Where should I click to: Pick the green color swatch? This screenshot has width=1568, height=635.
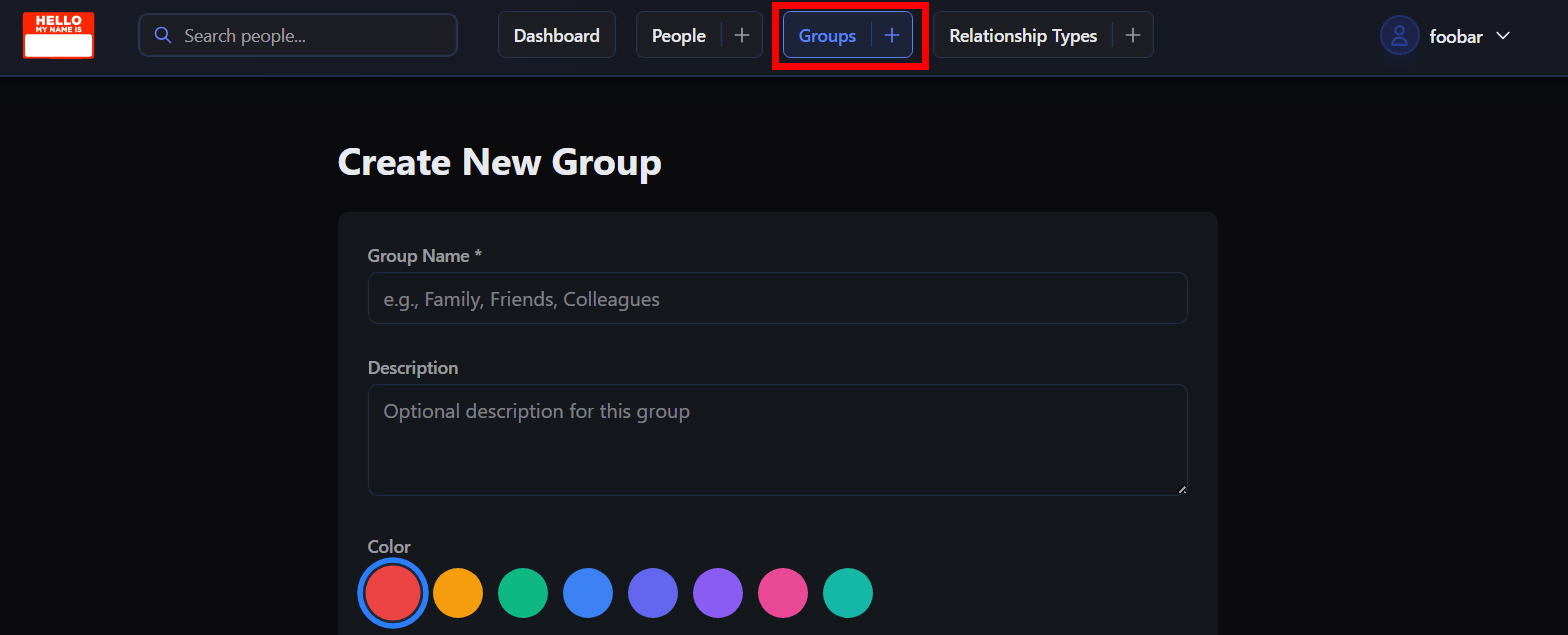pos(523,593)
